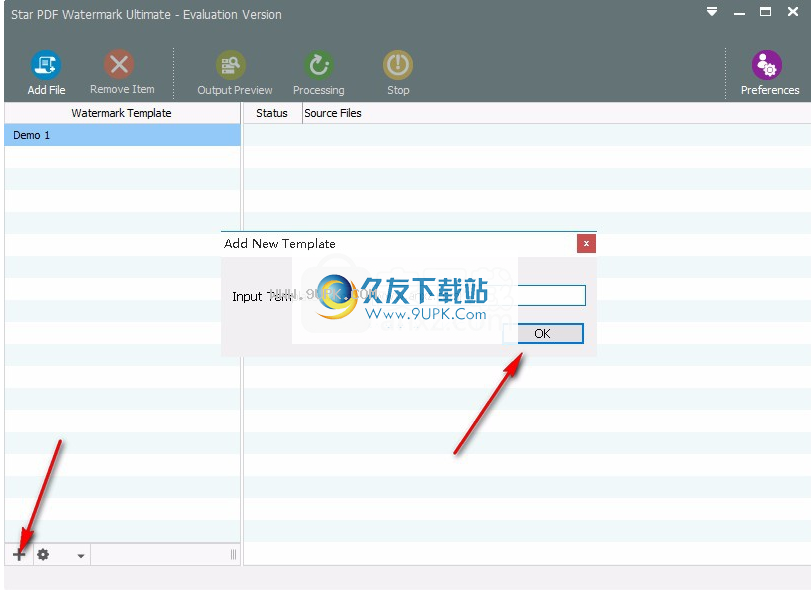Click the template settings gear icon

pos(43,555)
